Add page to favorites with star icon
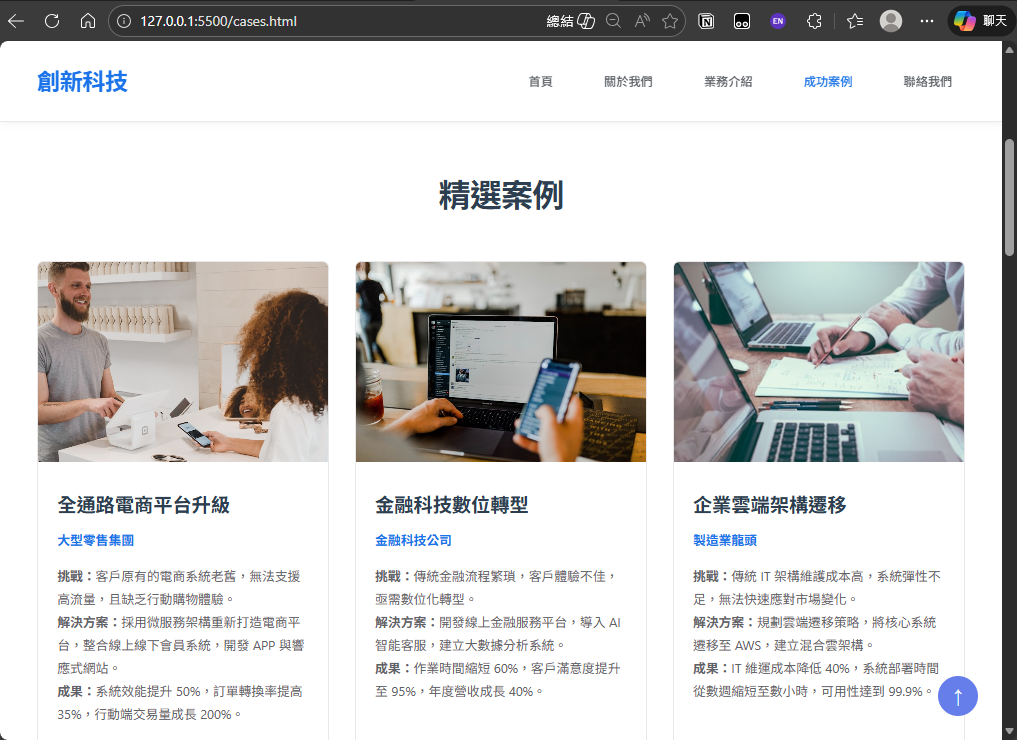1017x740 pixels. coord(669,21)
